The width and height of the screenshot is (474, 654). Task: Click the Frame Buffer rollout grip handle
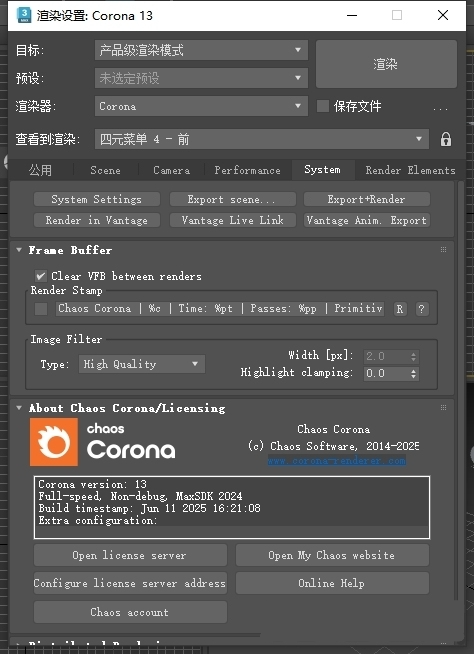[444, 249]
